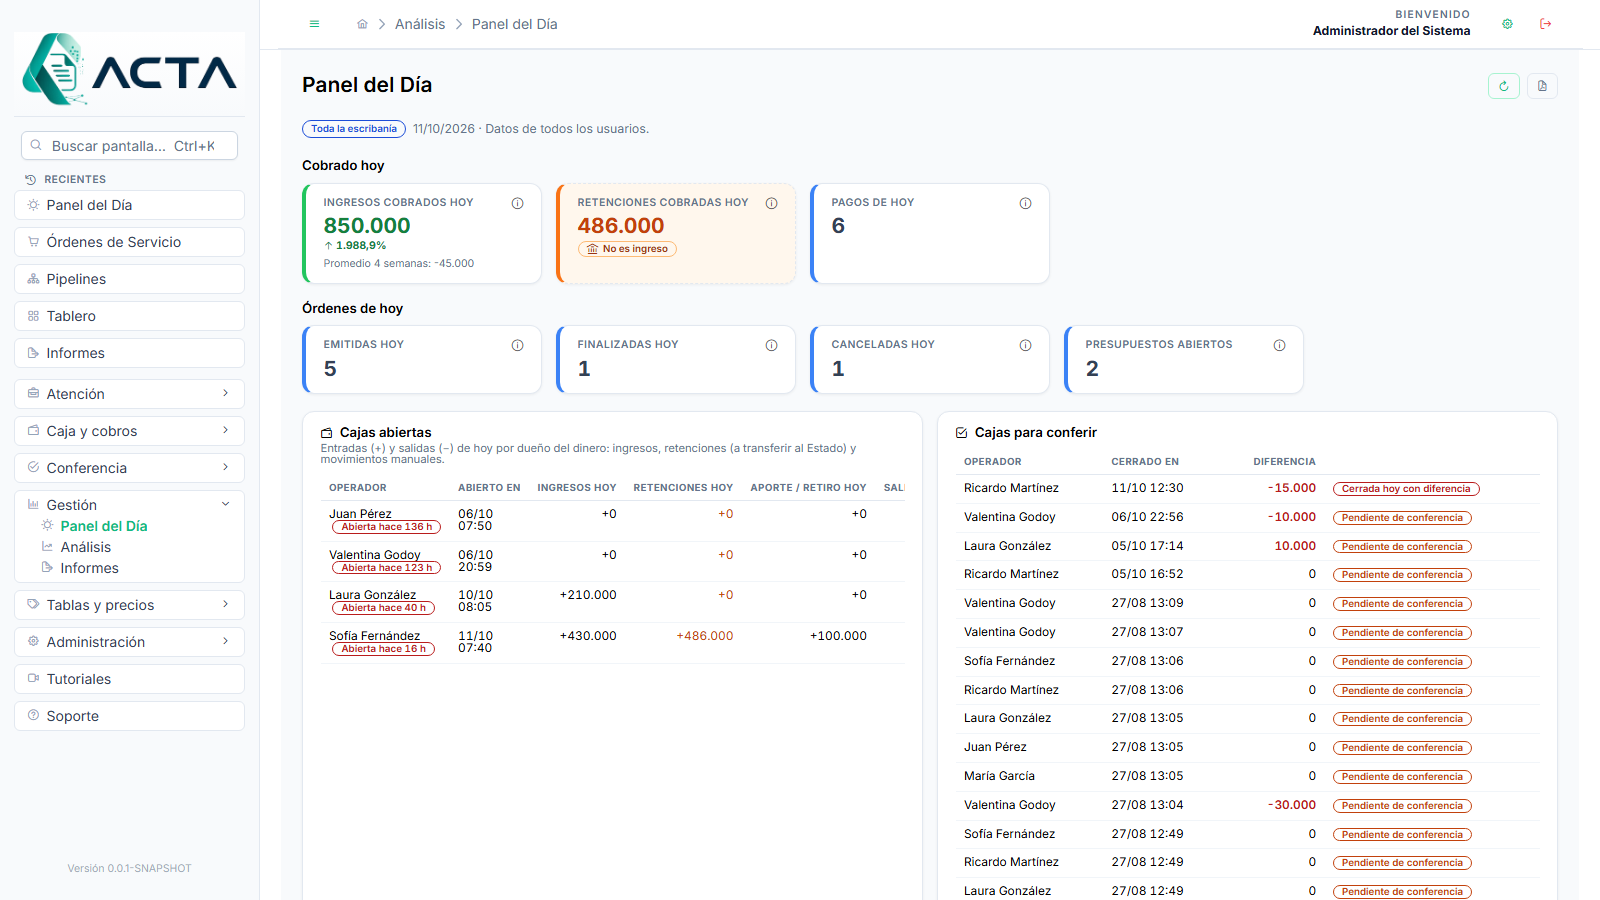Click the No es ingreso badge
The height and width of the screenshot is (900, 1600).
(627, 249)
